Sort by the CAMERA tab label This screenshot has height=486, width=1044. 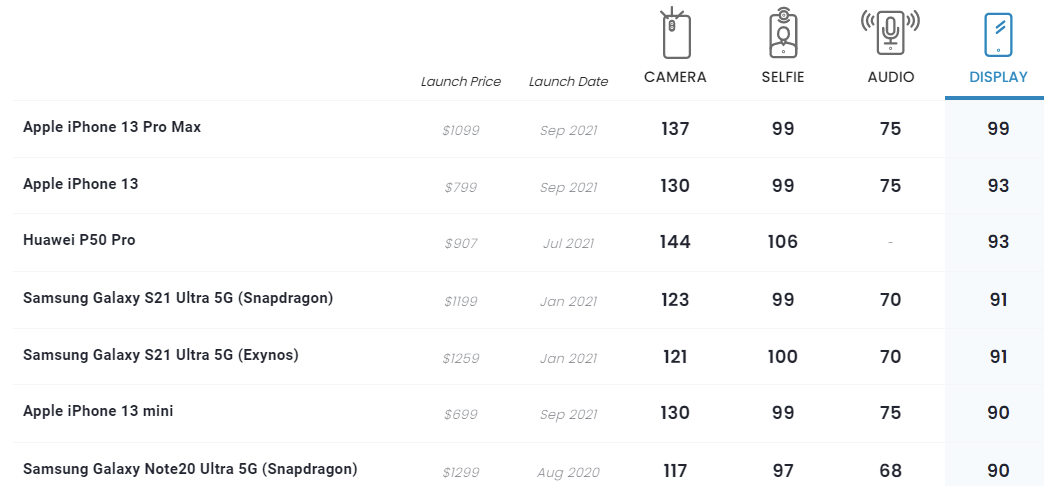tap(675, 77)
